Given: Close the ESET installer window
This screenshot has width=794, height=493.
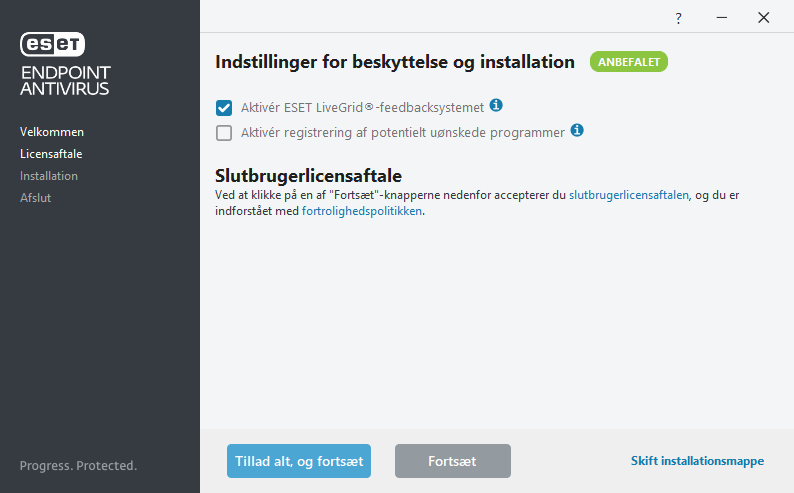Looking at the screenshot, I should (763, 18).
